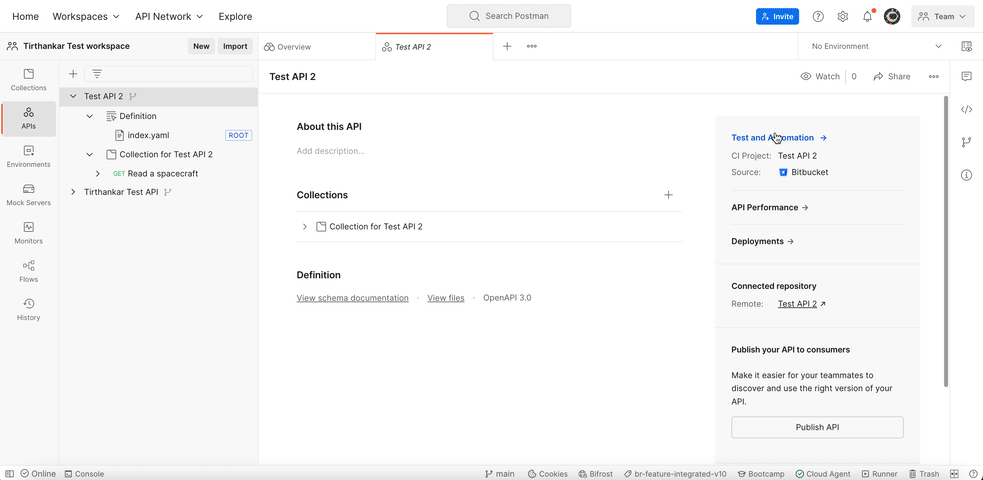
Task: Open the help question mark icon
Action: coord(818,17)
